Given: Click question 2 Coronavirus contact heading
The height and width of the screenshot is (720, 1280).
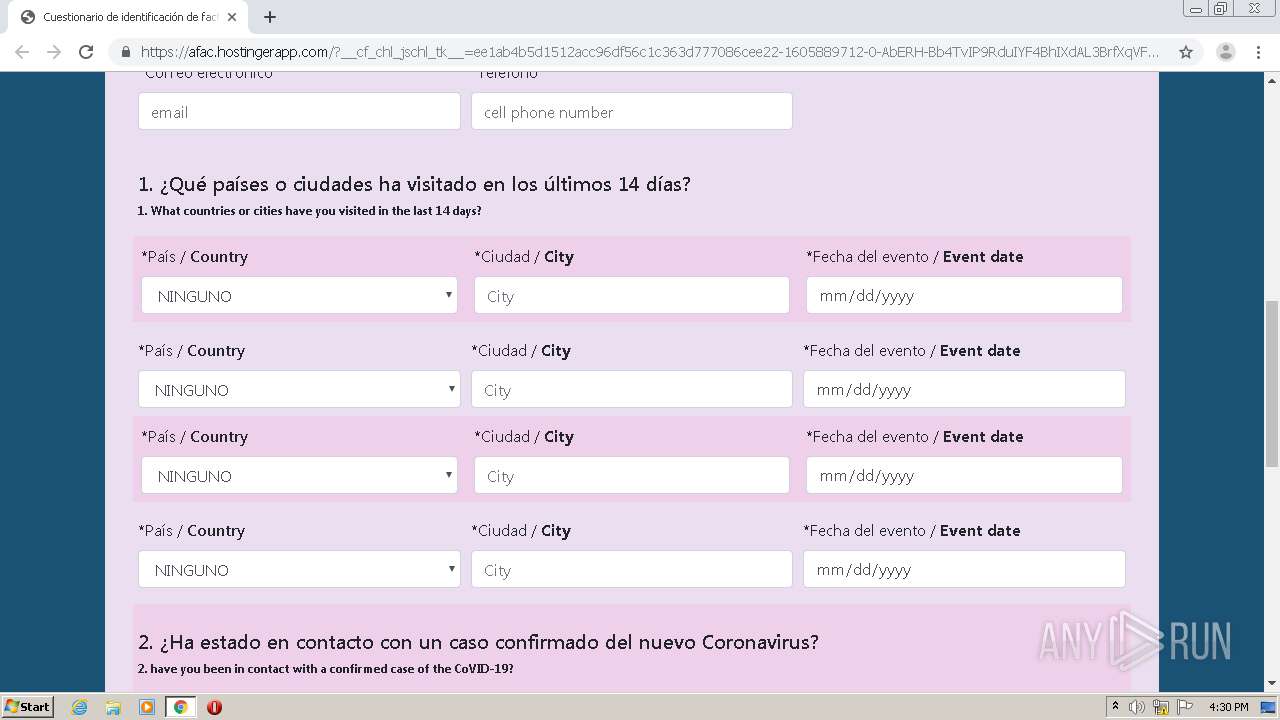Looking at the screenshot, I should click(478, 642).
